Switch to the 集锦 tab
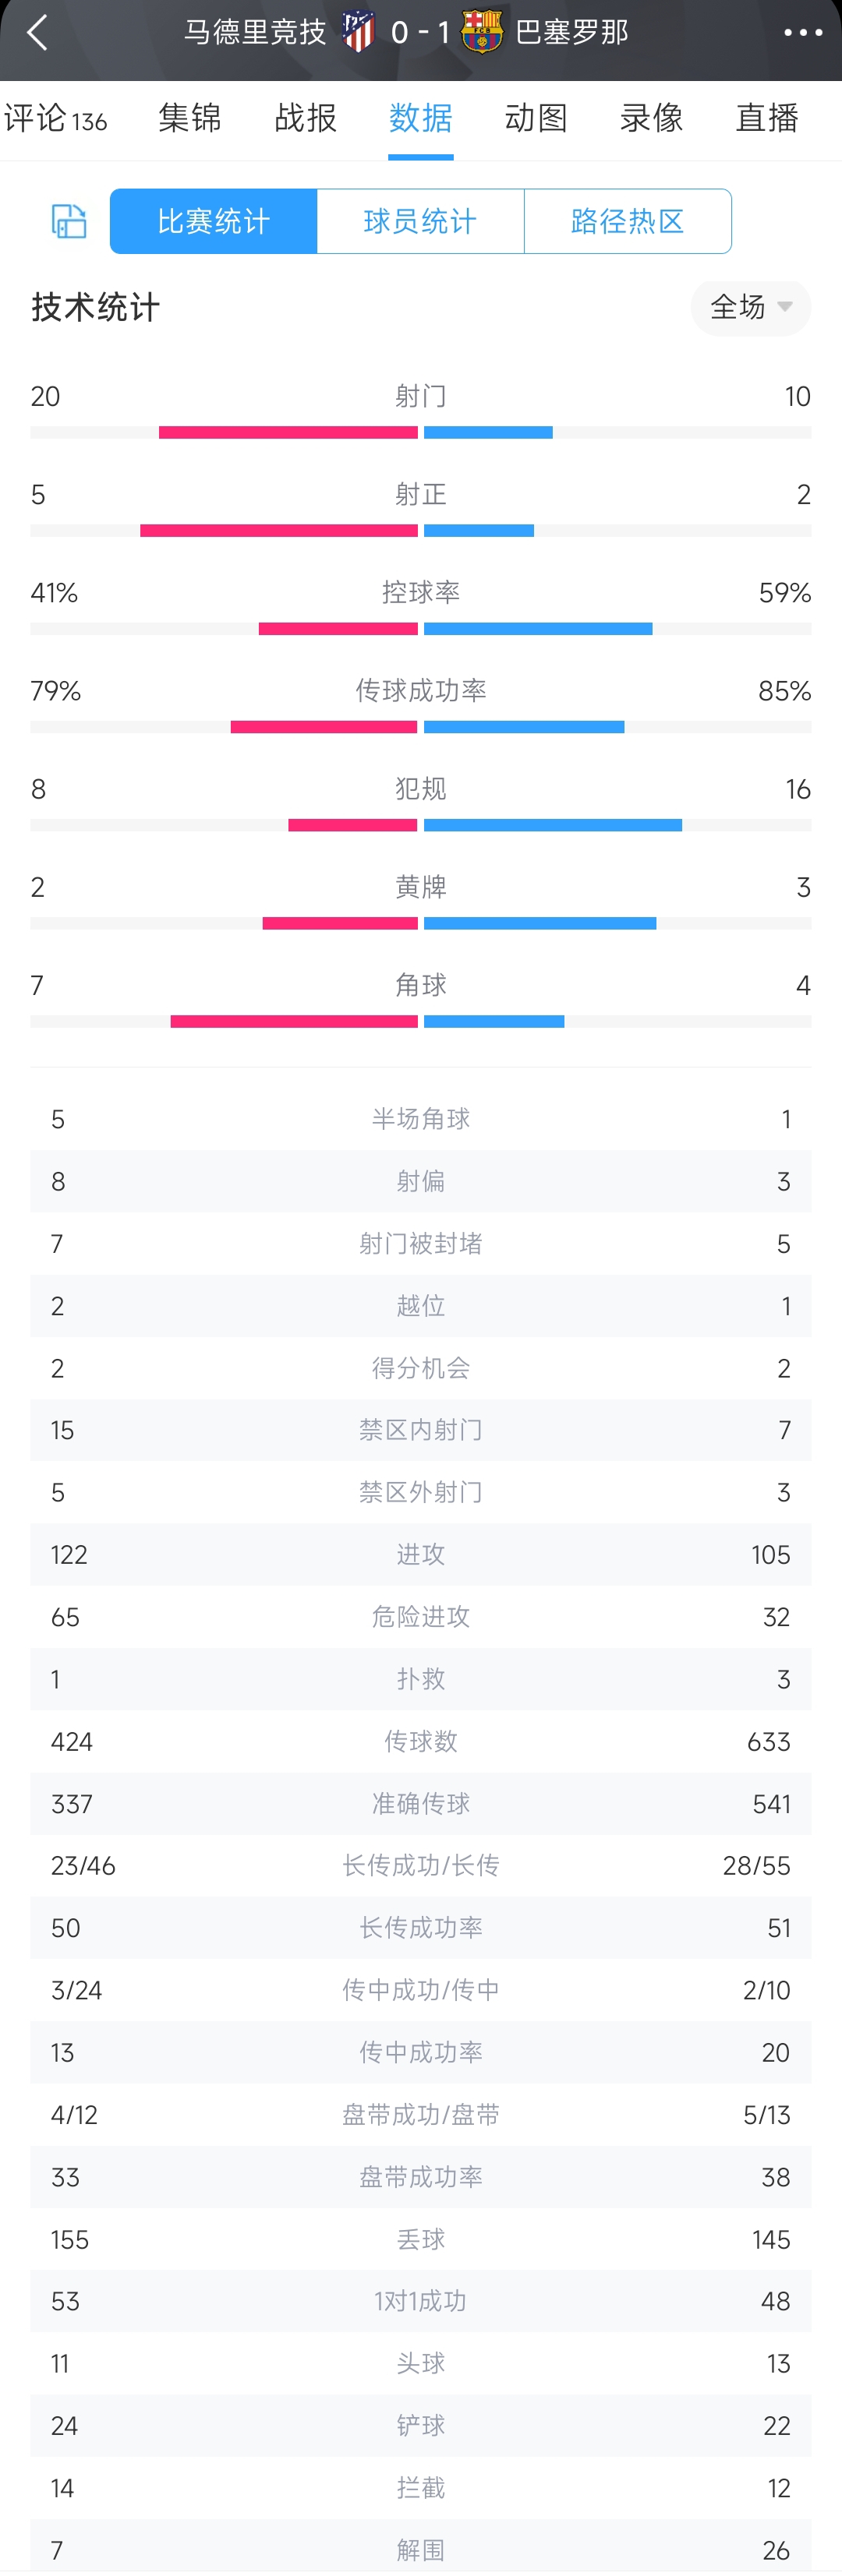842x2576 pixels. [190, 118]
